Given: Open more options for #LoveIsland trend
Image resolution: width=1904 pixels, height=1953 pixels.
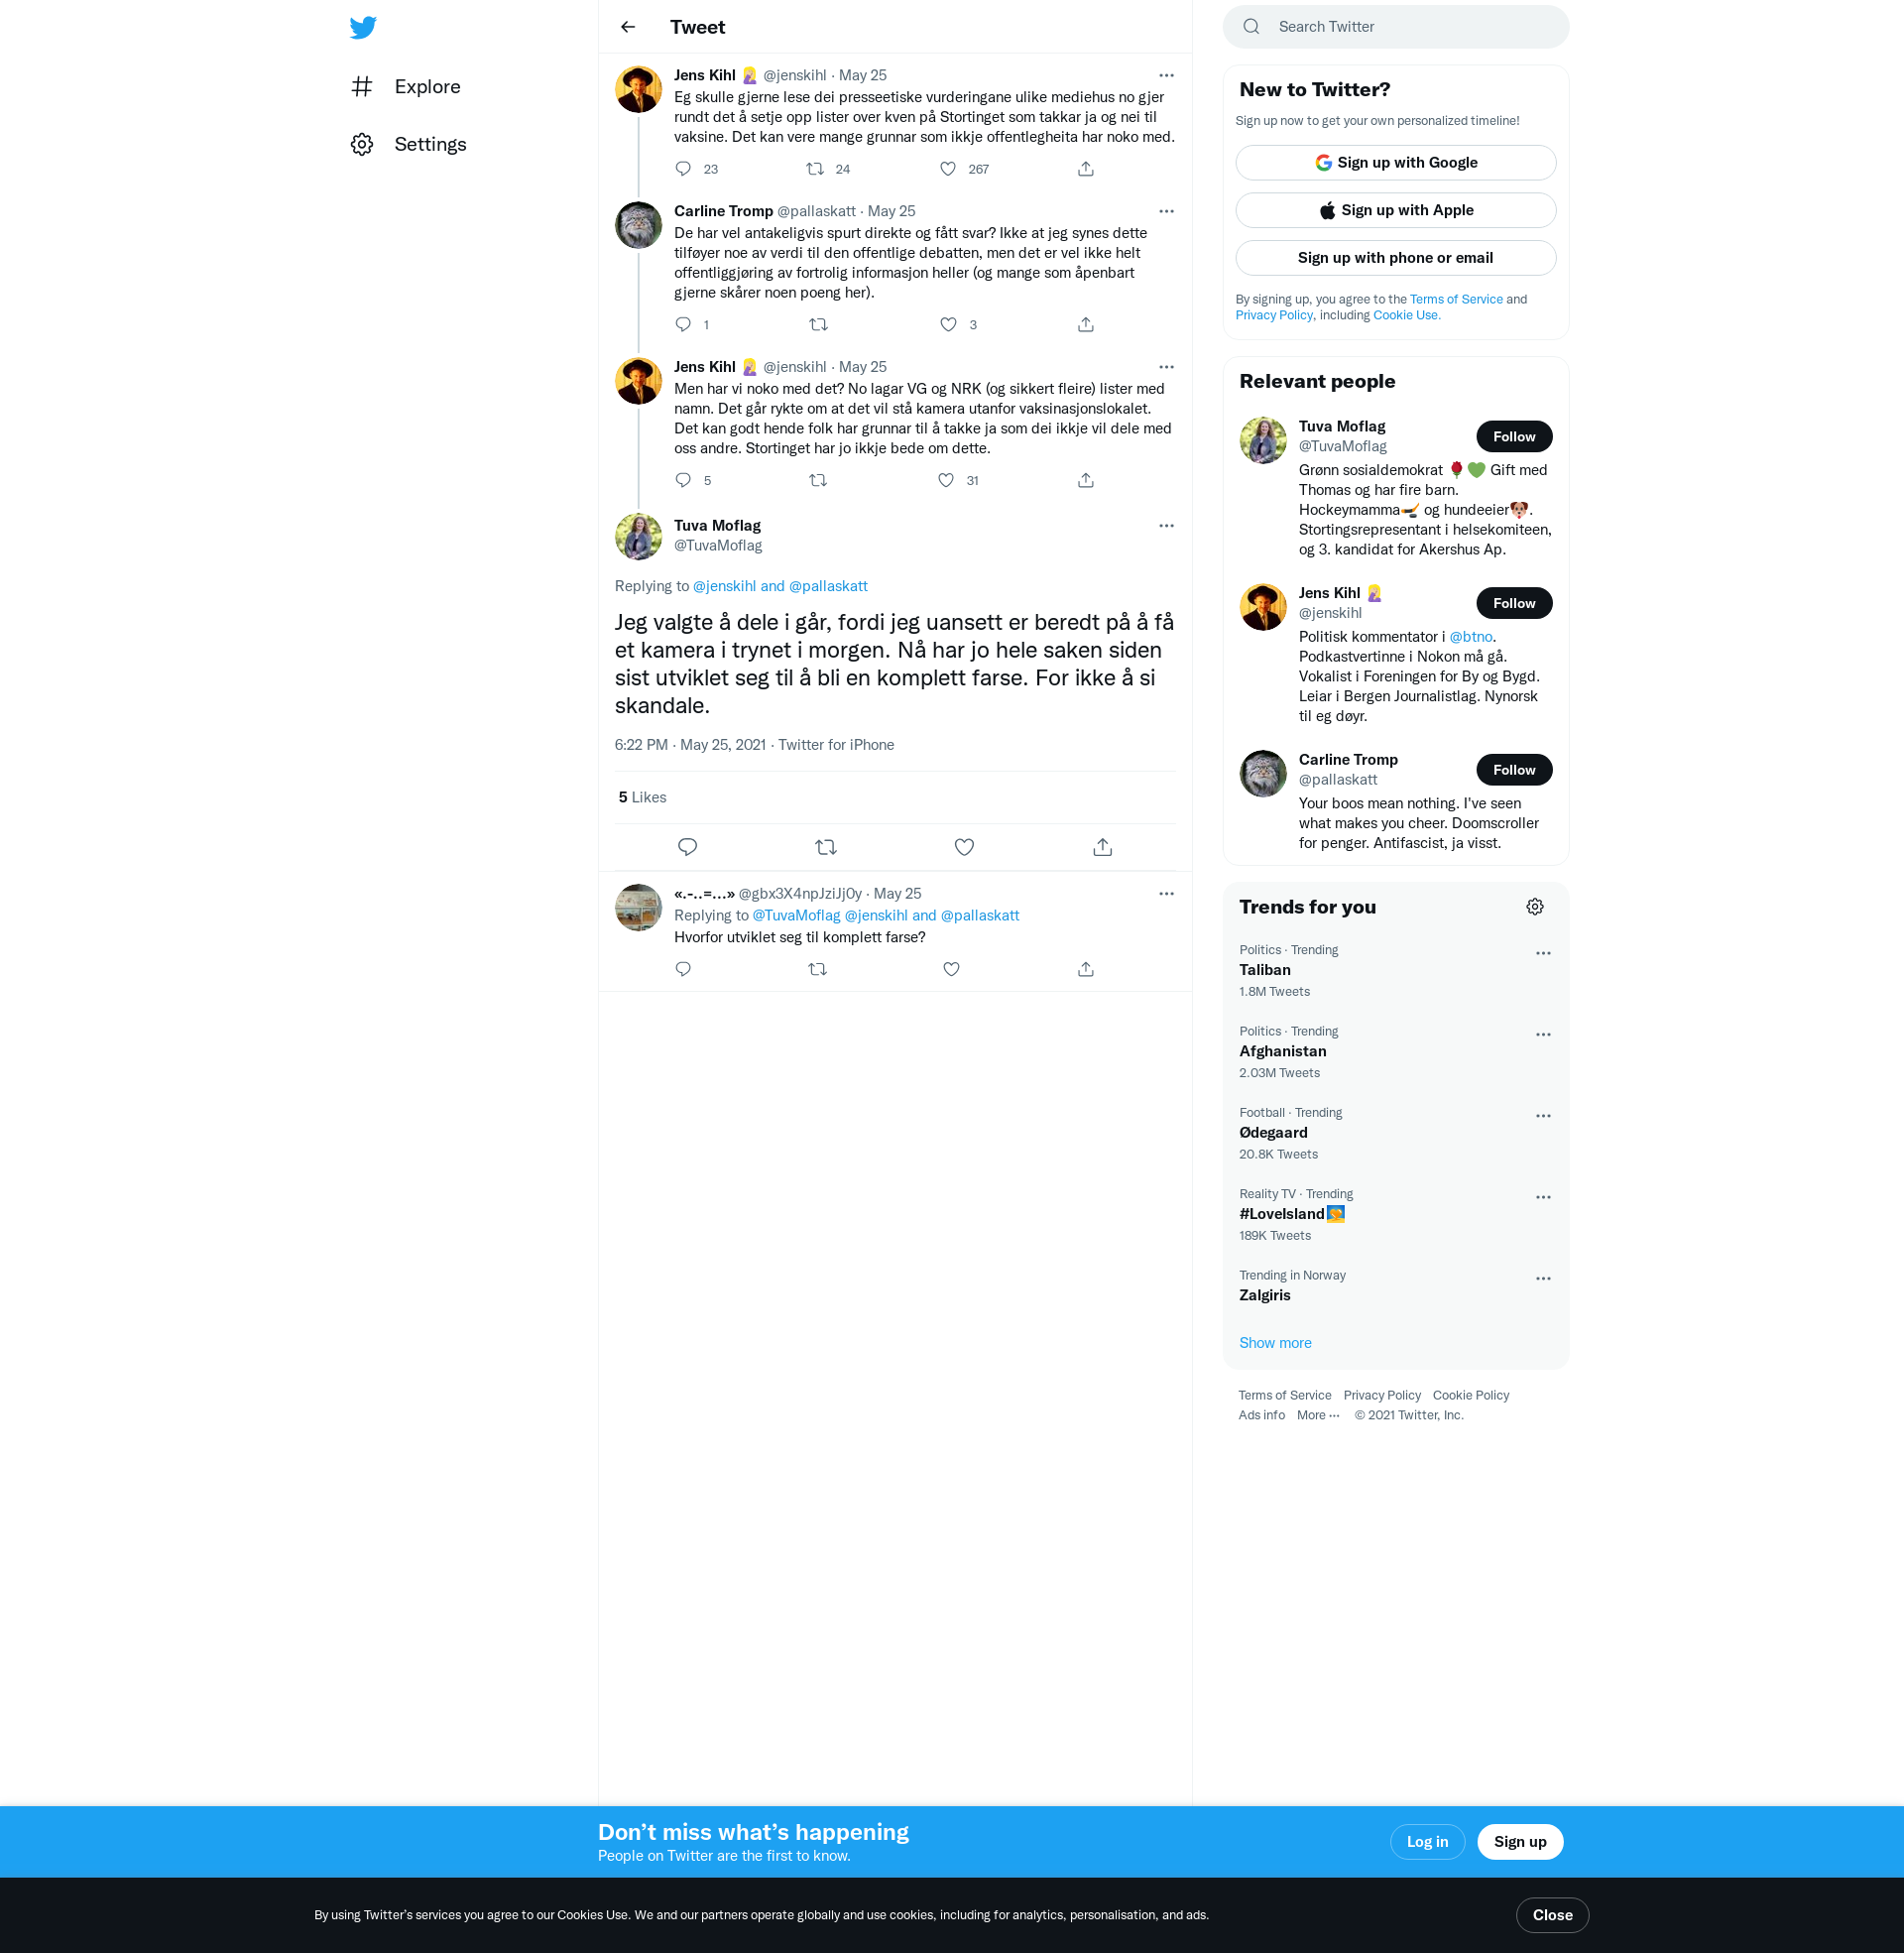Looking at the screenshot, I should [x=1543, y=1198].
